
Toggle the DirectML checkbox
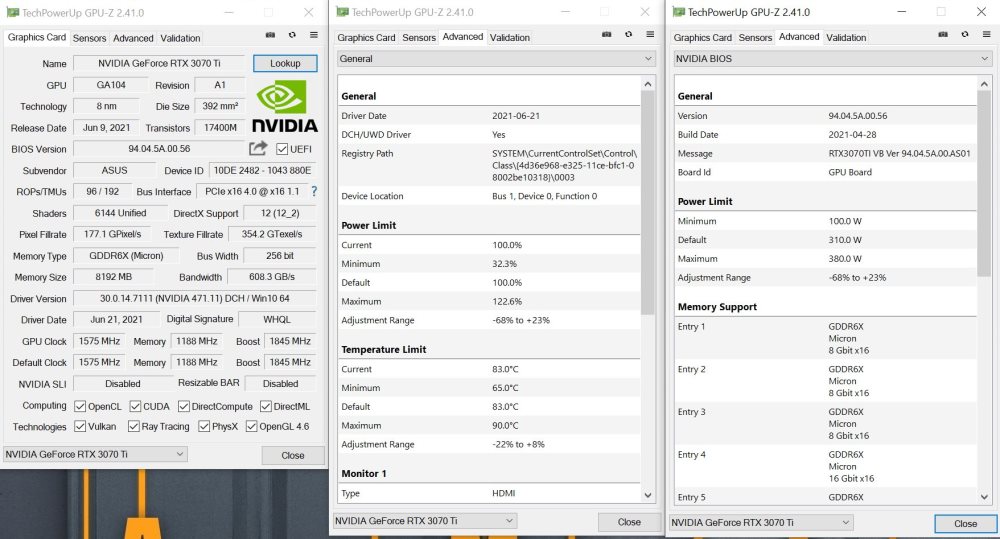click(x=266, y=406)
